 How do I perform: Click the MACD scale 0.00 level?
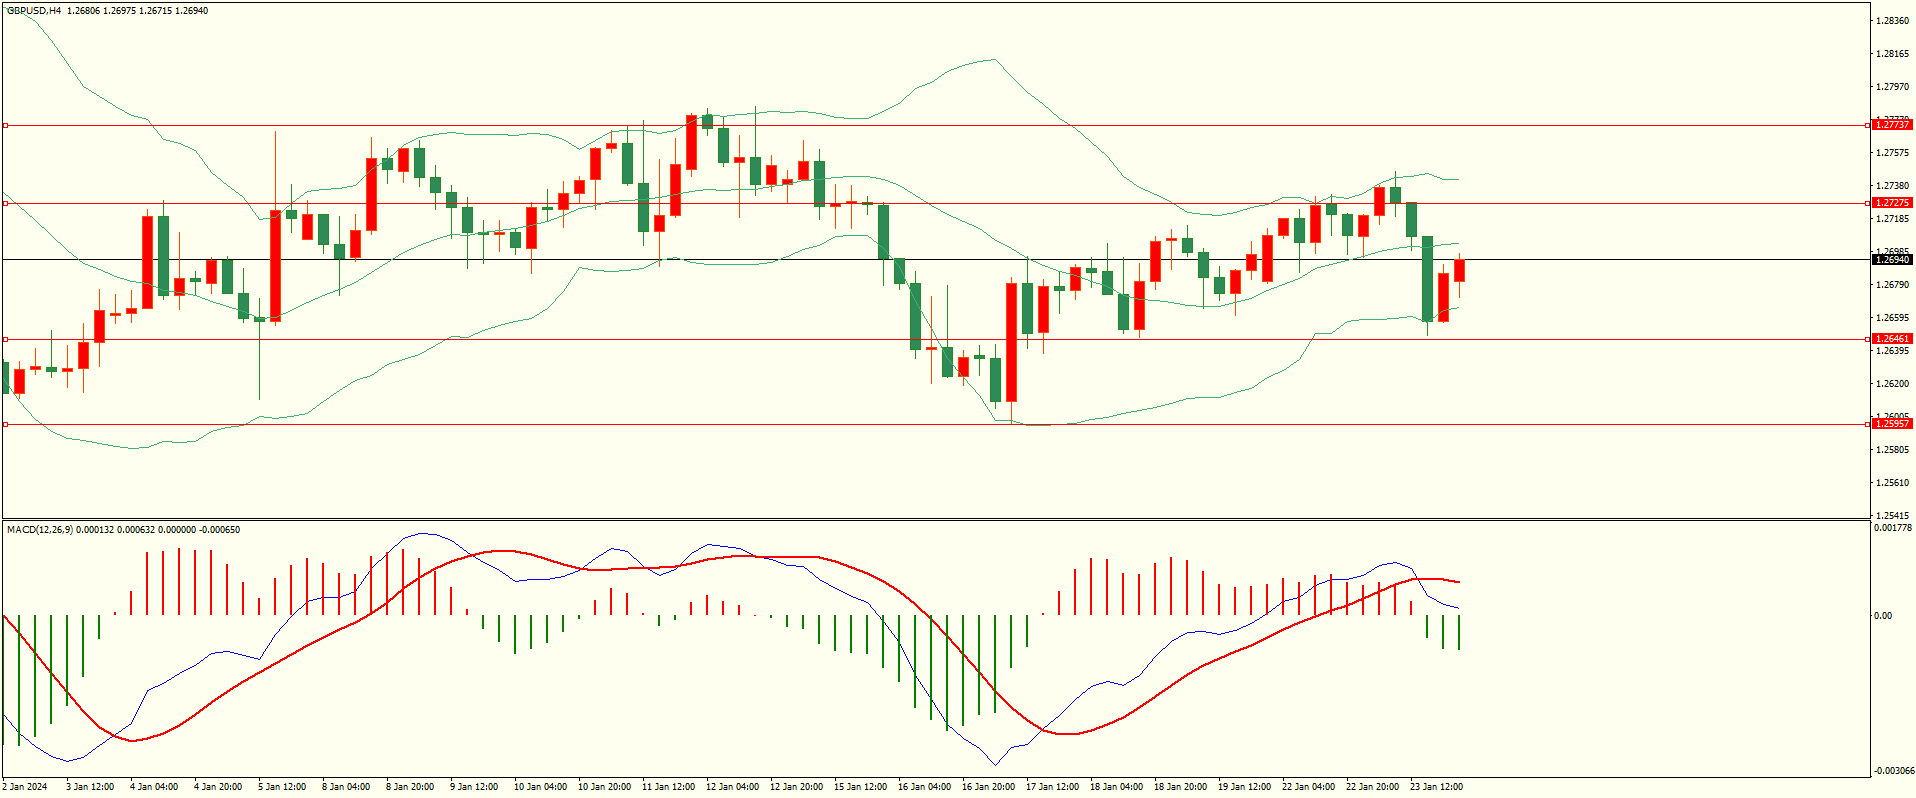click(x=1883, y=616)
